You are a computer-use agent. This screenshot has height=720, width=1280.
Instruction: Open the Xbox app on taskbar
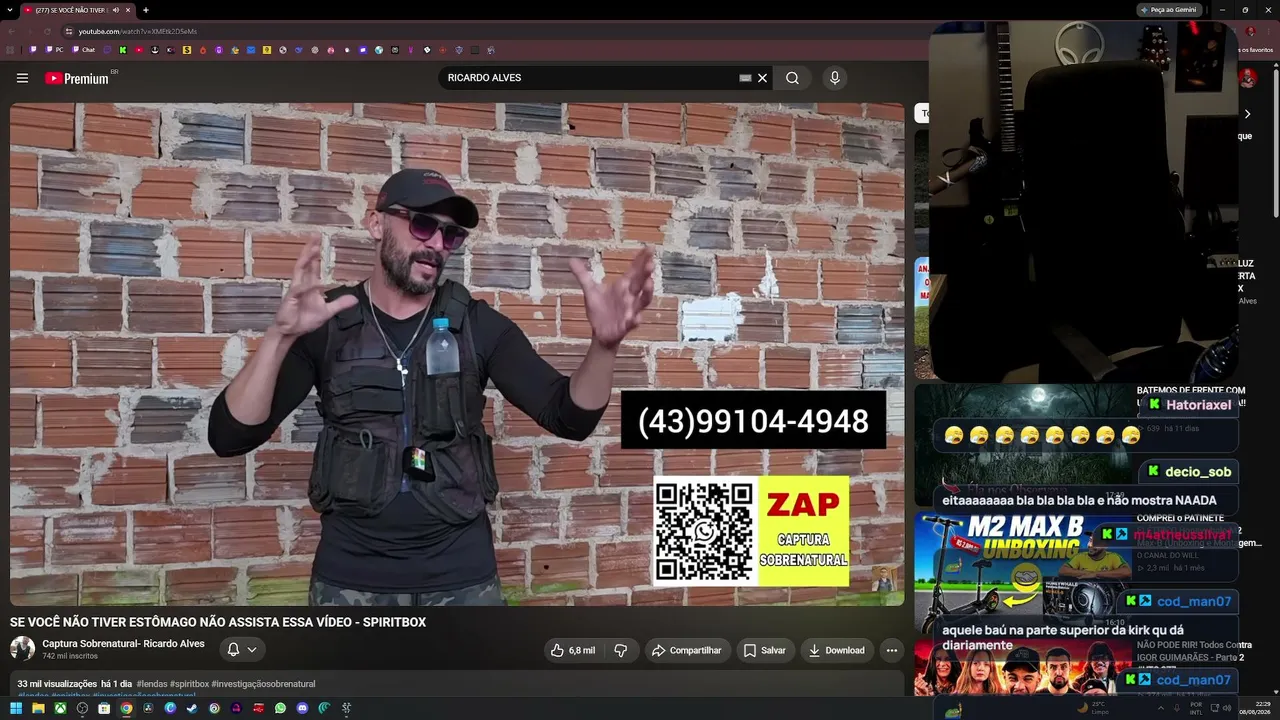tap(60, 708)
